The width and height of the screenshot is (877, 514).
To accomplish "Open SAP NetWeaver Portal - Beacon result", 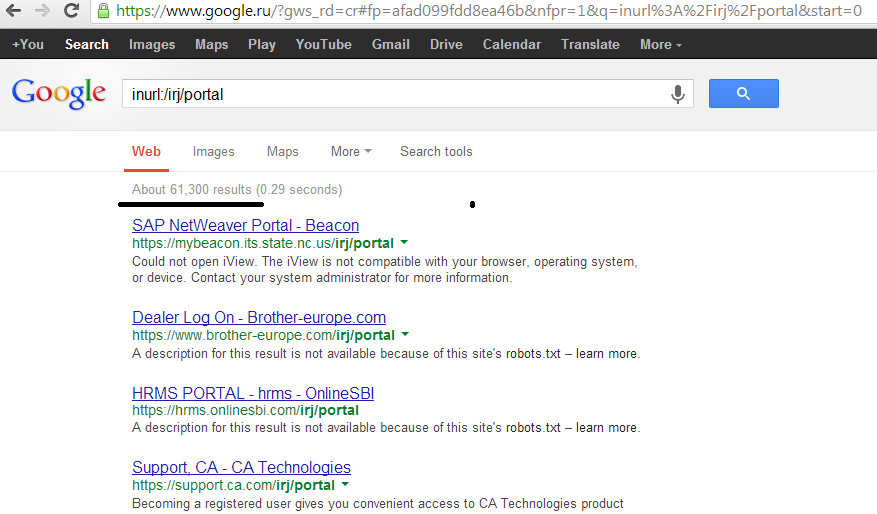I will (x=246, y=225).
